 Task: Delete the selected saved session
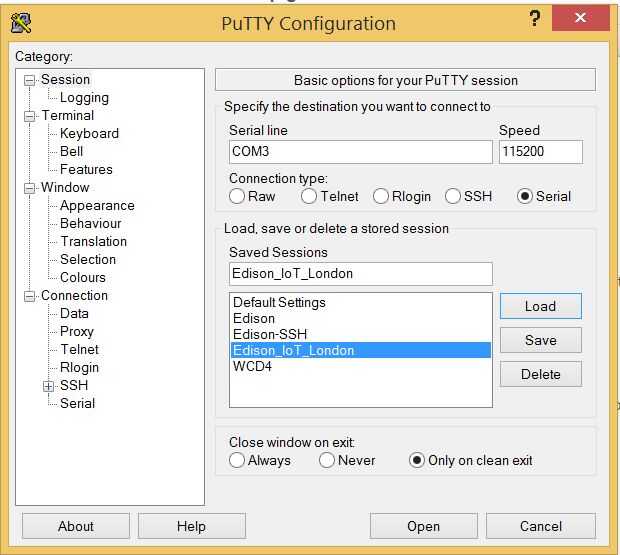(540, 374)
